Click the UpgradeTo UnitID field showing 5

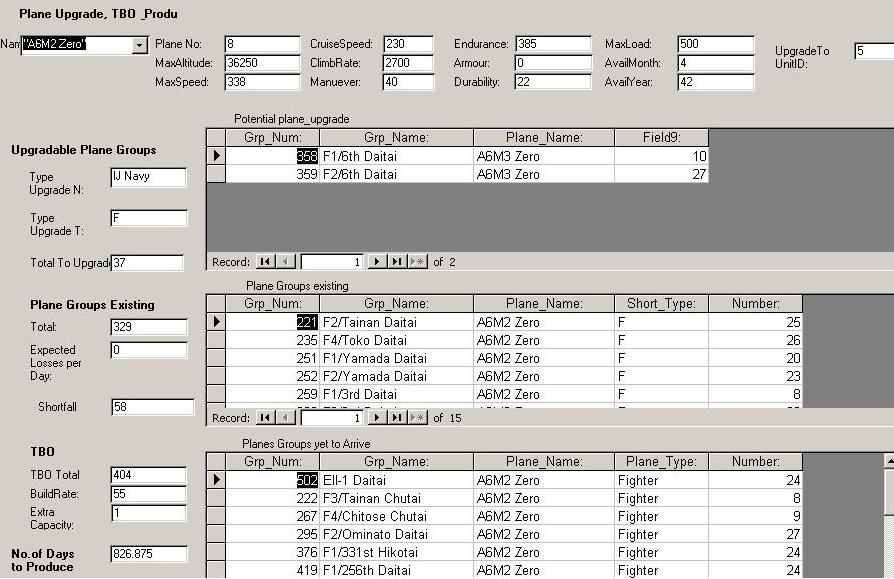coord(873,51)
